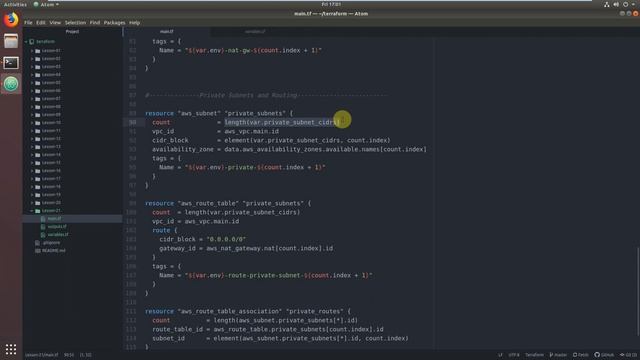Open Git panel indicator in status bar

click(x=628, y=355)
